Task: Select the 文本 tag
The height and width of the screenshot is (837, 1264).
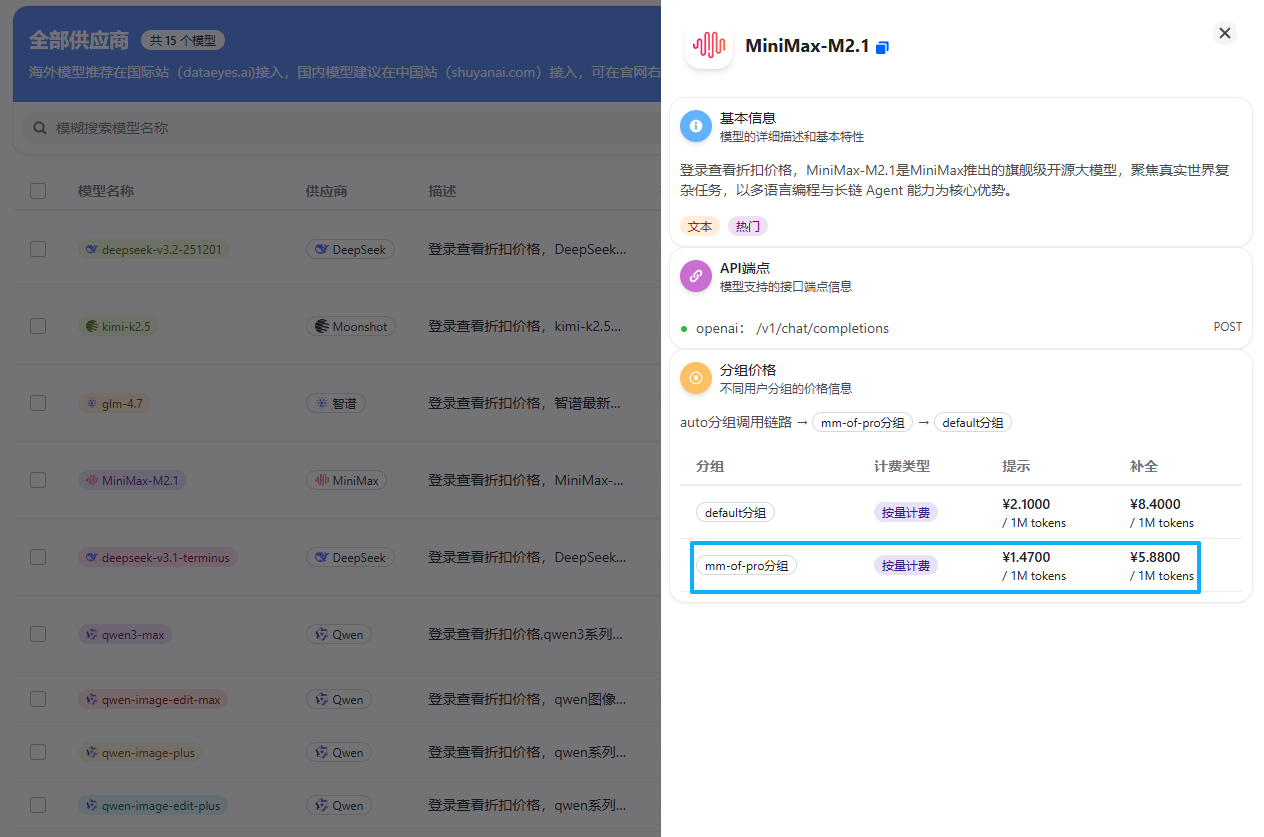Action: pos(700,226)
